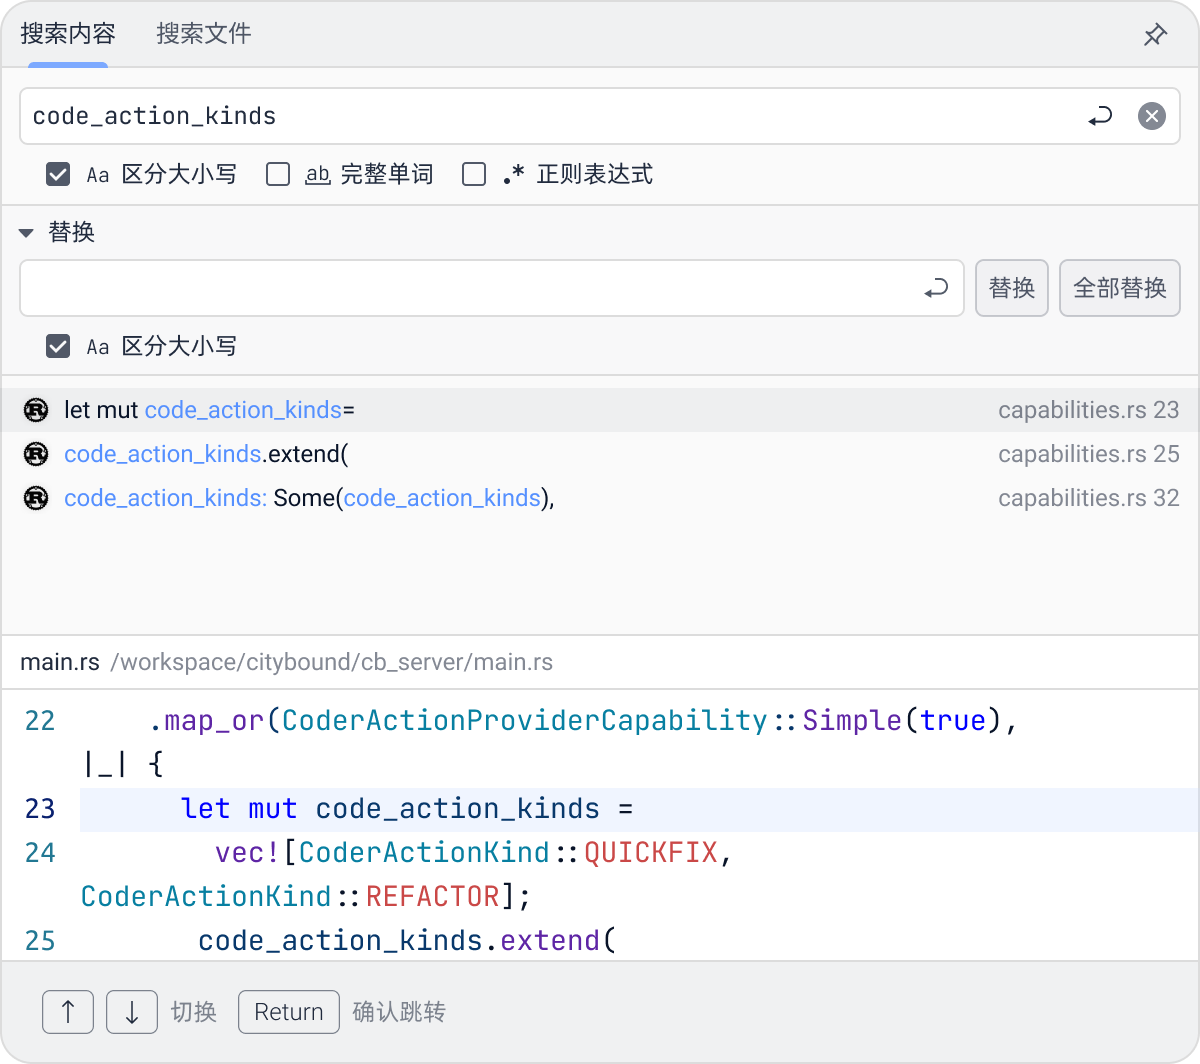Click the 全部替换 button

coord(1120,288)
